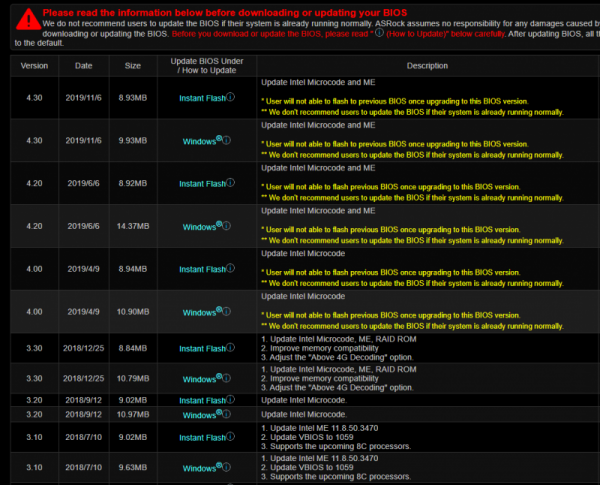Open info icon in 4.30 Windows 9.93MB row
This screenshot has width=600, height=485.
point(227,140)
